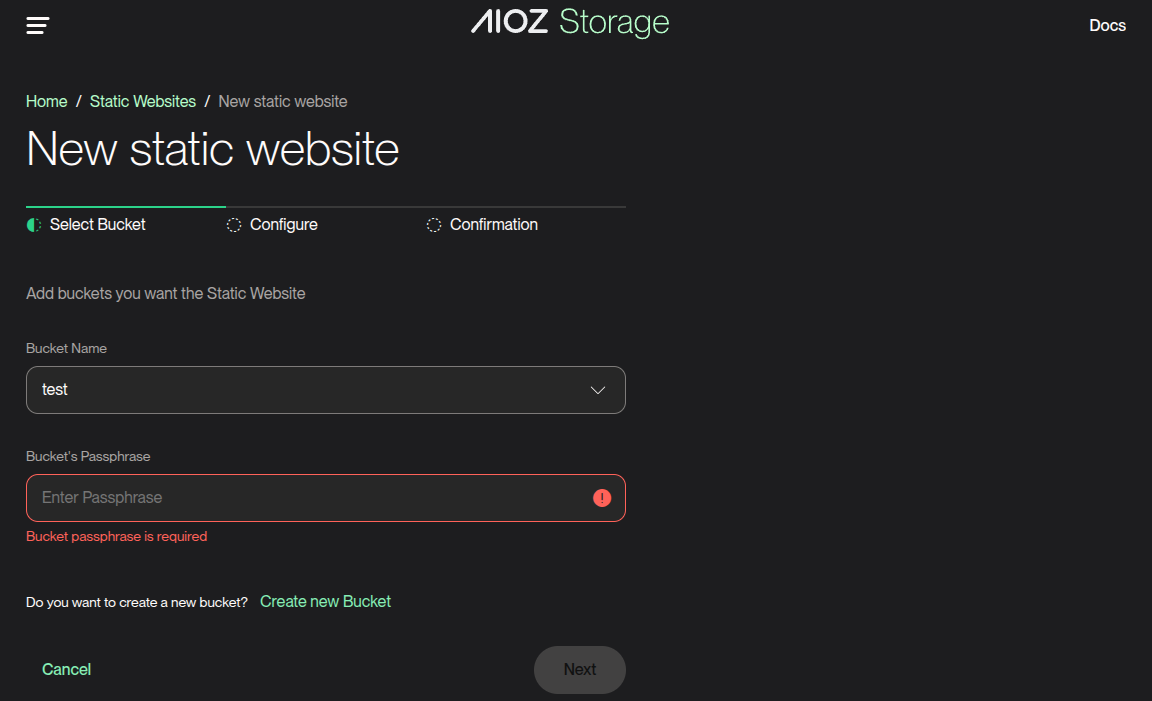Click the AIOZ Storage logo
The width and height of the screenshot is (1152, 701).
[x=570, y=22]
